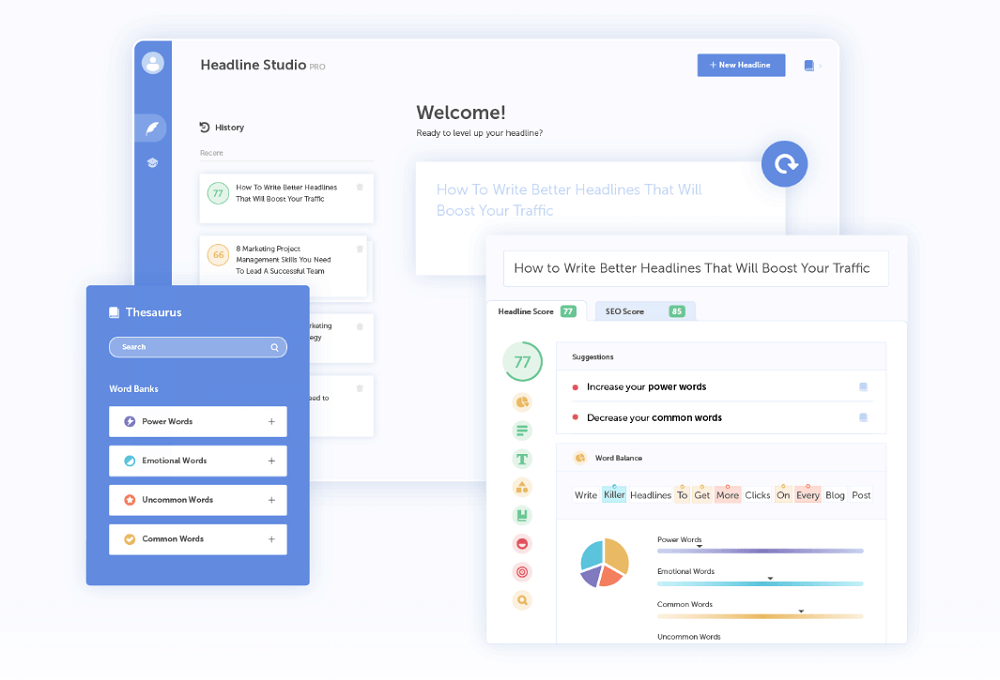Open thesaurus for 'Decrease your common words'
The image size is (1000, 680).
pyautogui.click(x=863, y=417)
